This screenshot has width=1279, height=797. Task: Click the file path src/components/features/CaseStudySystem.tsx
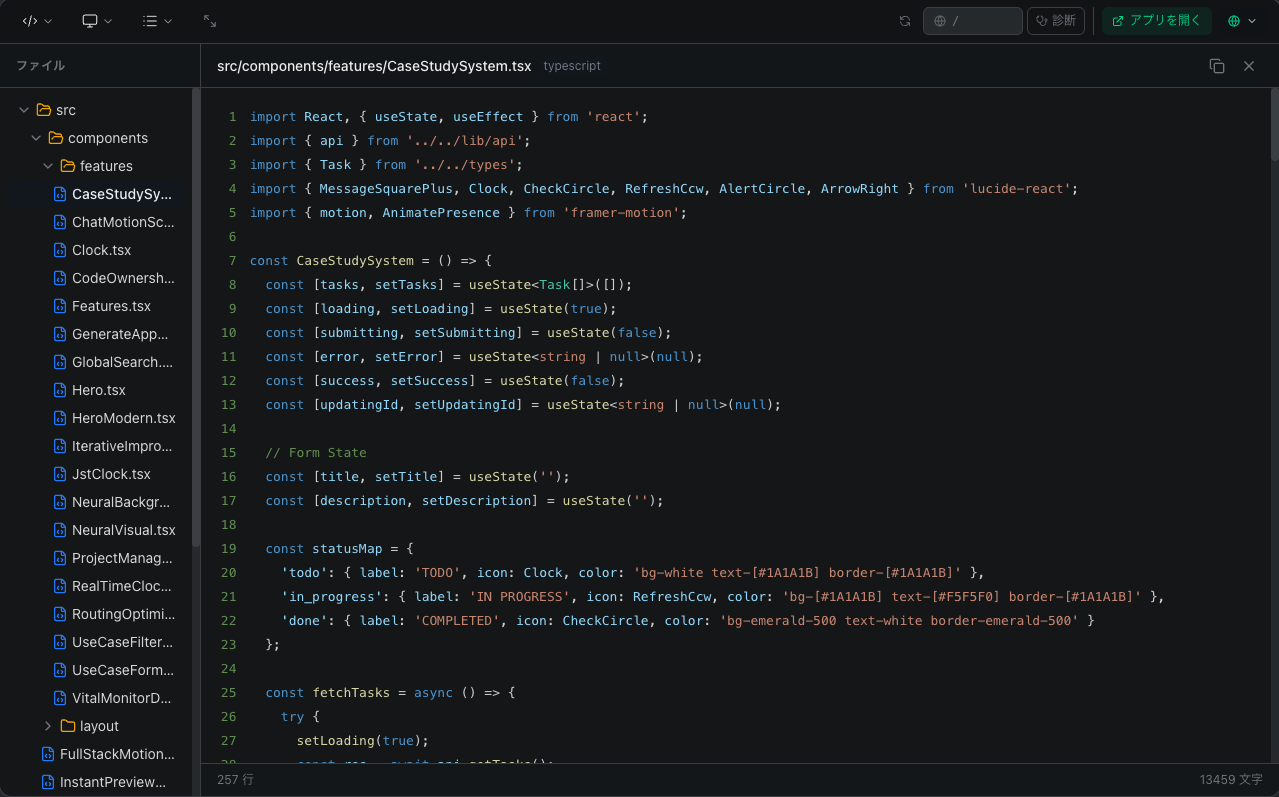point(374,66)
